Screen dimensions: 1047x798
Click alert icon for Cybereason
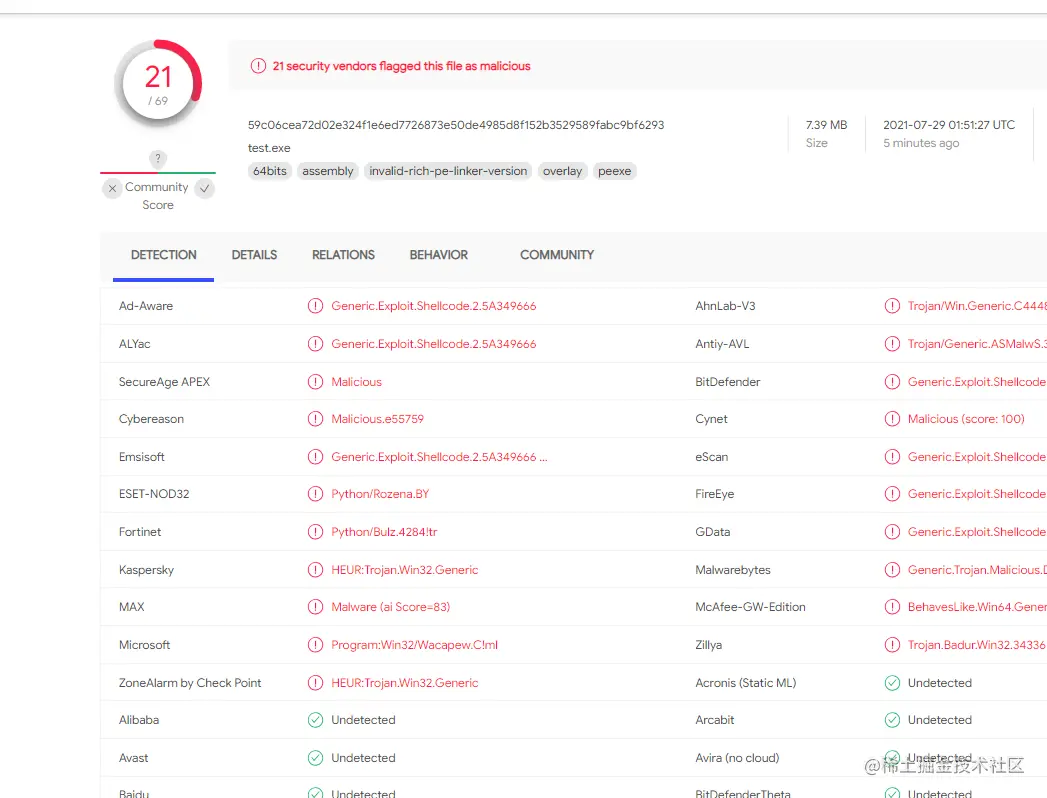(x=315, y=419)
